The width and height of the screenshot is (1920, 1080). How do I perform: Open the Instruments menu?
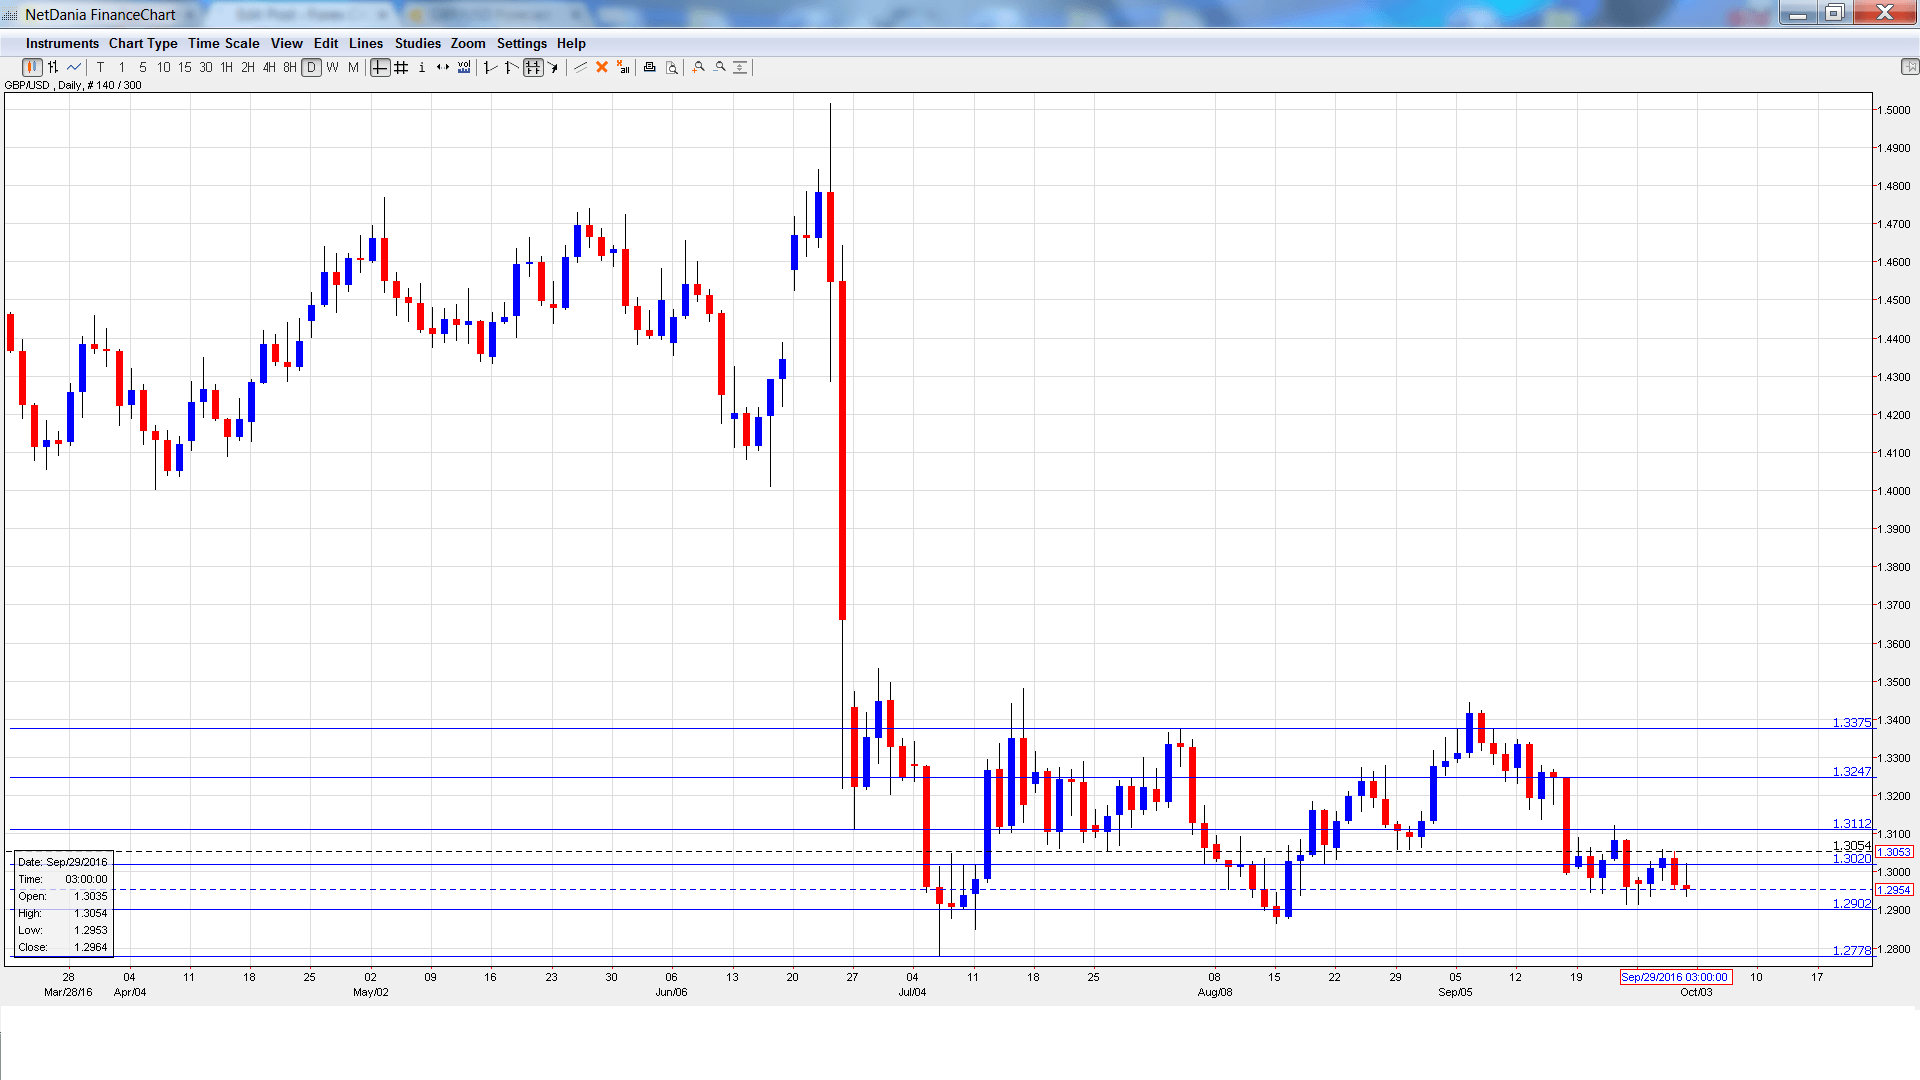coord(62,44)
